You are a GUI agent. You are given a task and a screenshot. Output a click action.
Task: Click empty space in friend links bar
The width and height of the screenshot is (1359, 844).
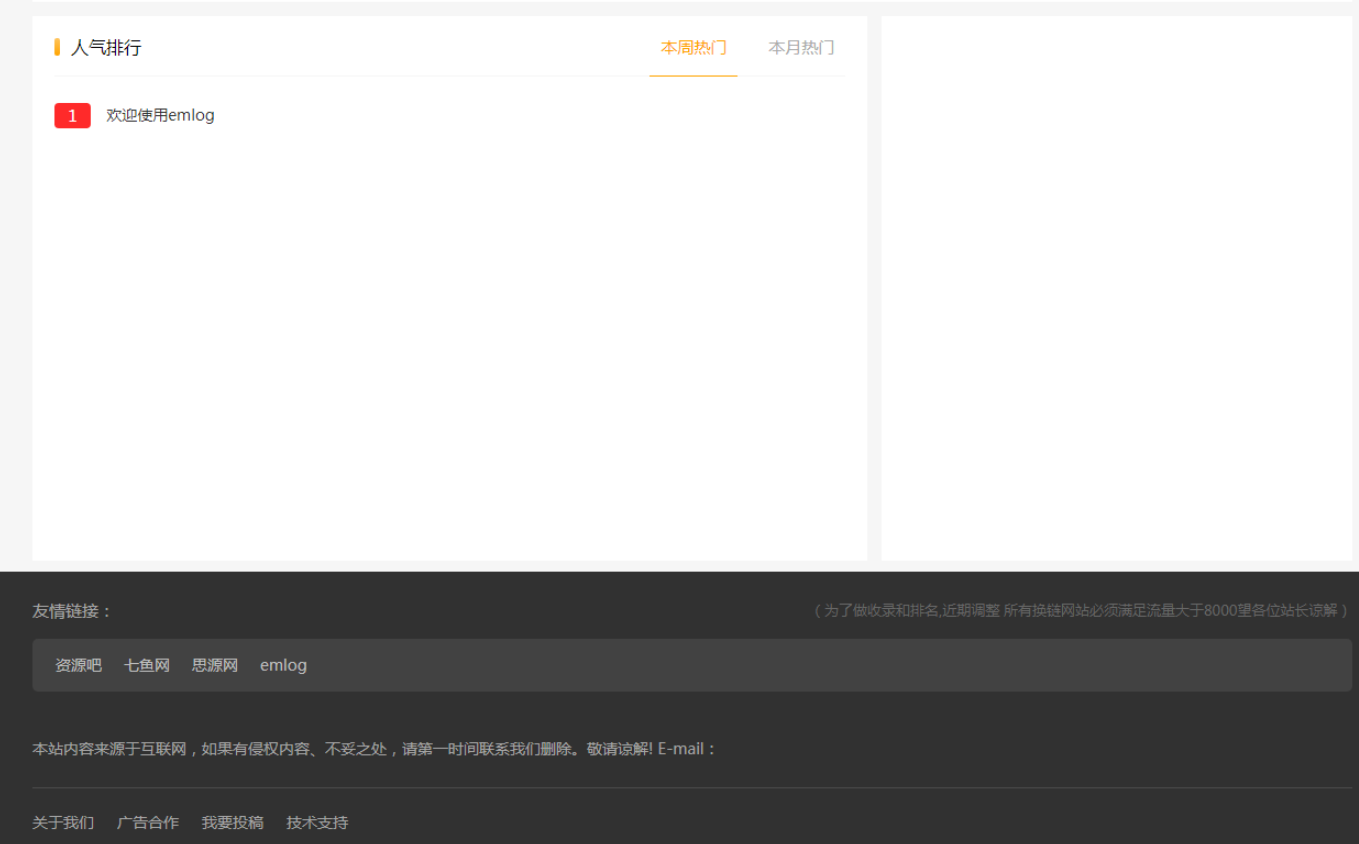point(800,665)
